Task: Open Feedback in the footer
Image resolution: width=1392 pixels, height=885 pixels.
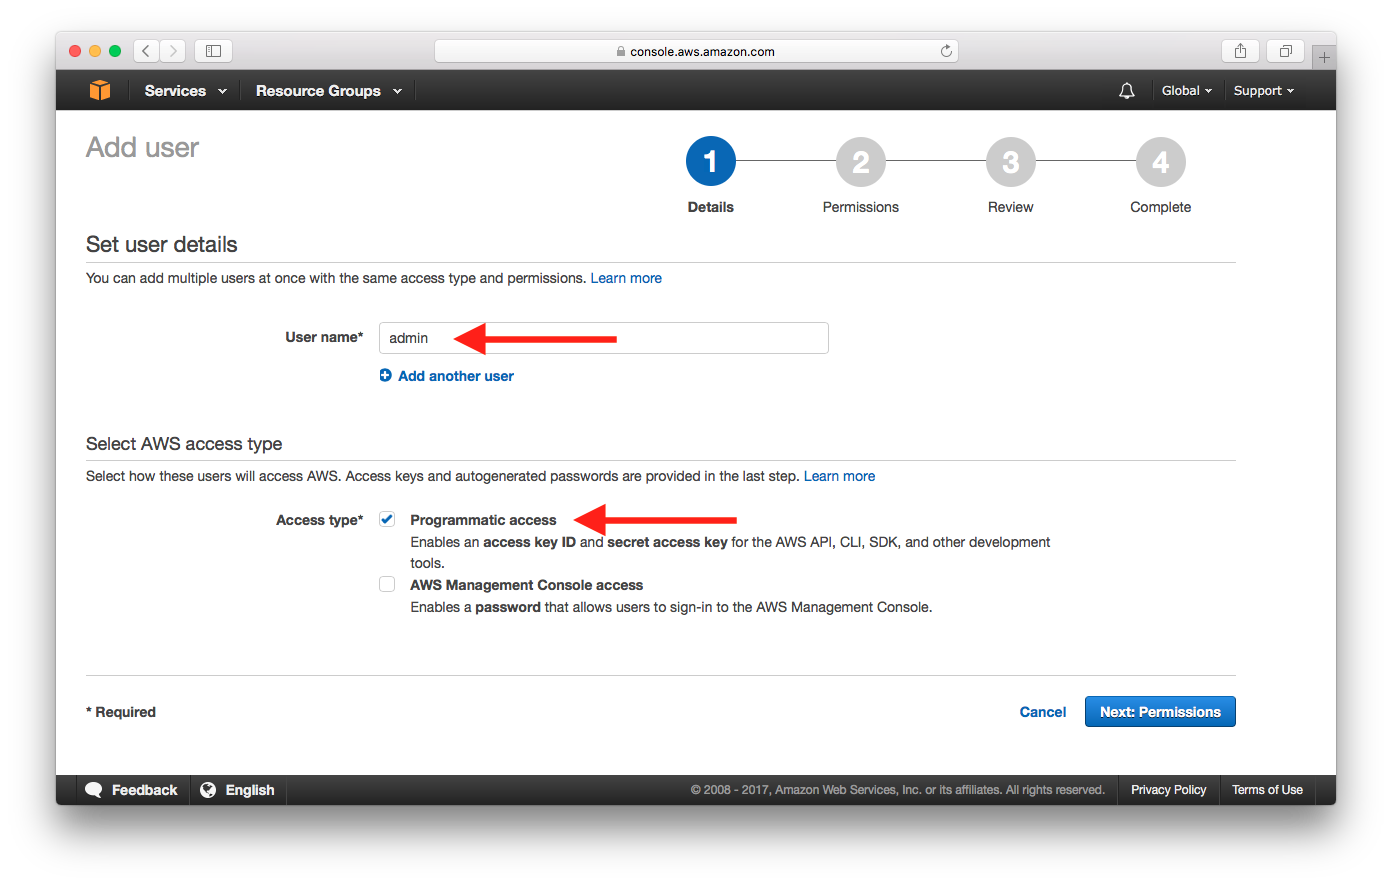Action: (144, 790)
